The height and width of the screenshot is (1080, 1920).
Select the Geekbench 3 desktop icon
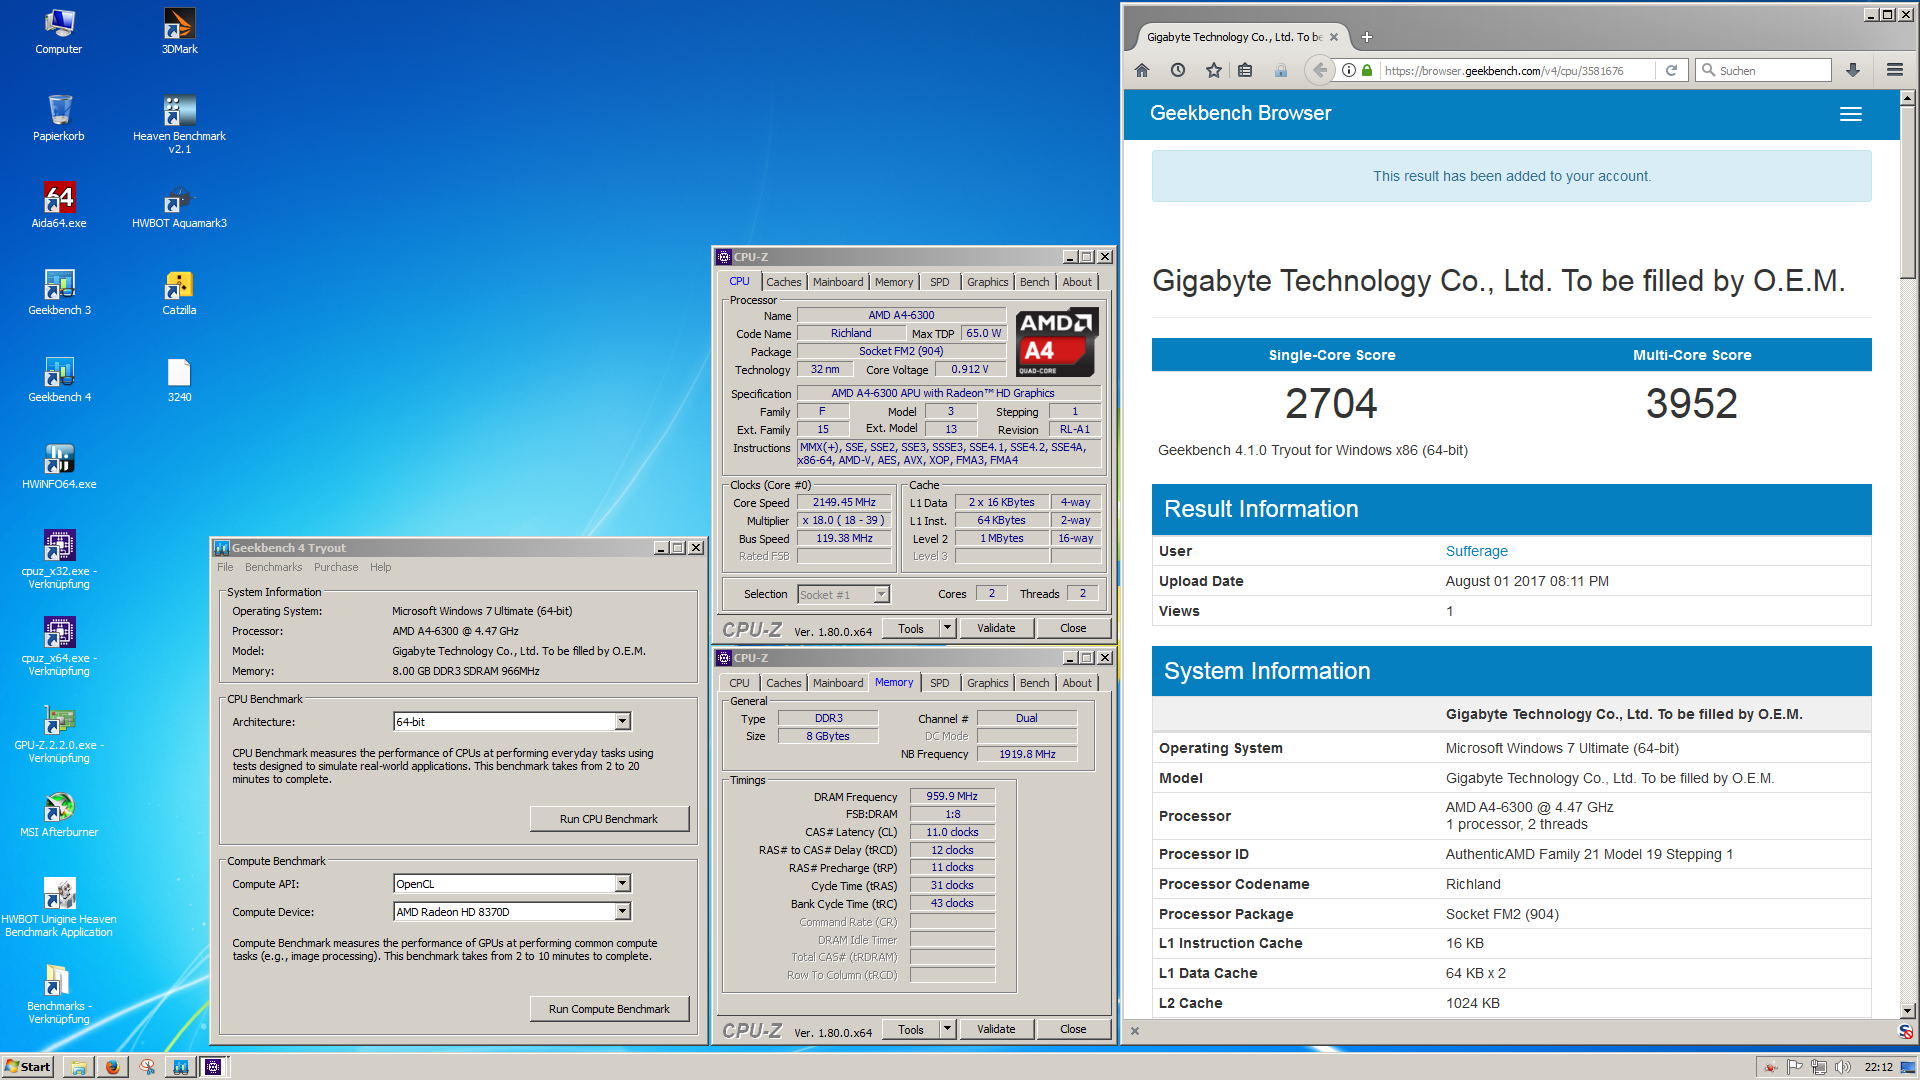[x=59, y=292]
